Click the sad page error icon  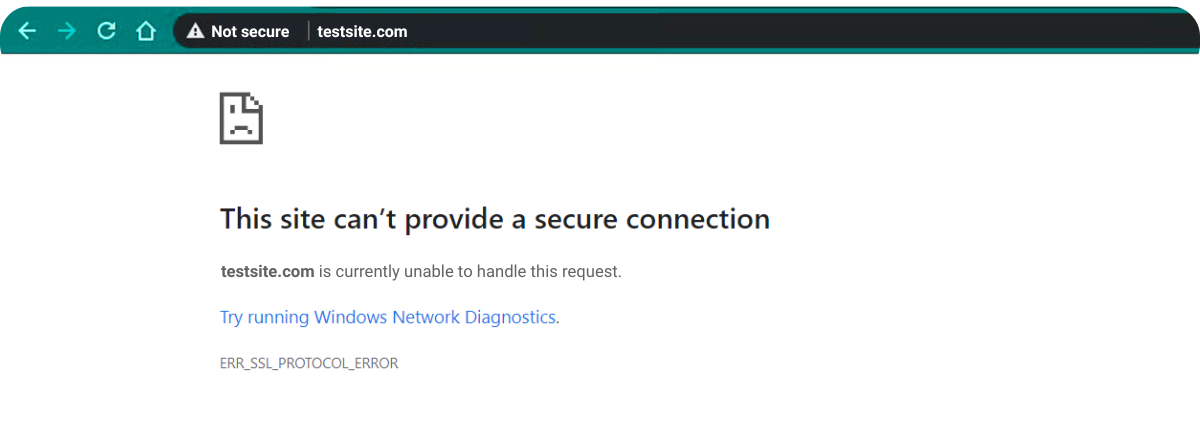tap(241, 119)
